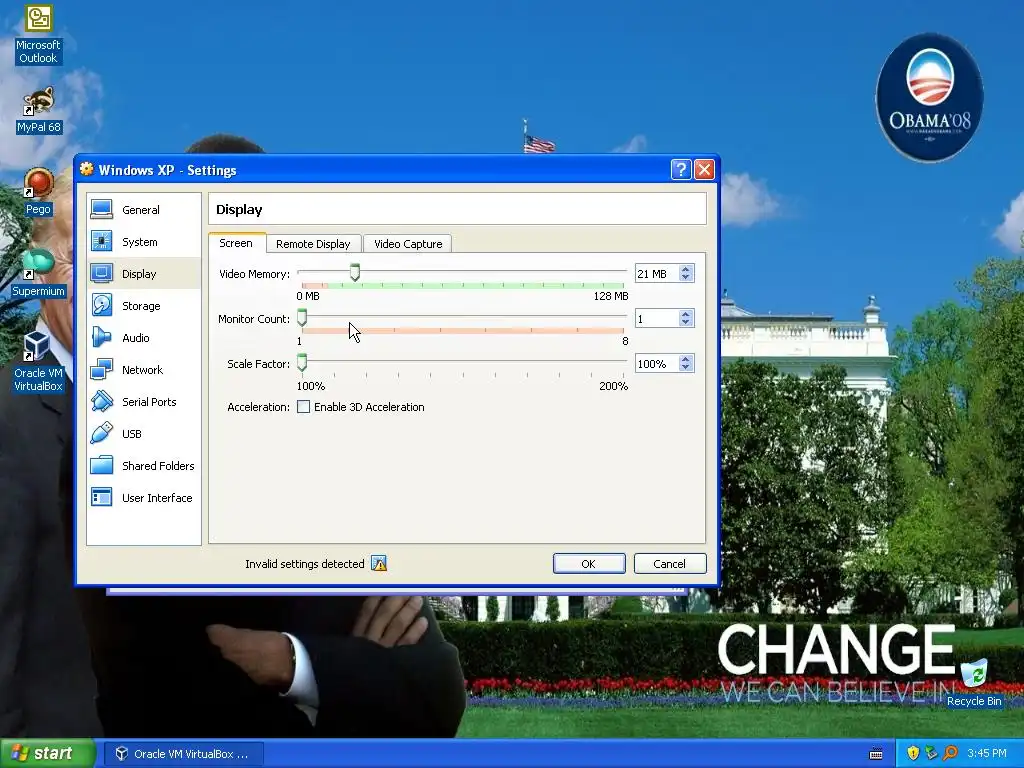Increase Video Memory with up arrow
This screenshot has width=1024, height=768.
(686, 269)
